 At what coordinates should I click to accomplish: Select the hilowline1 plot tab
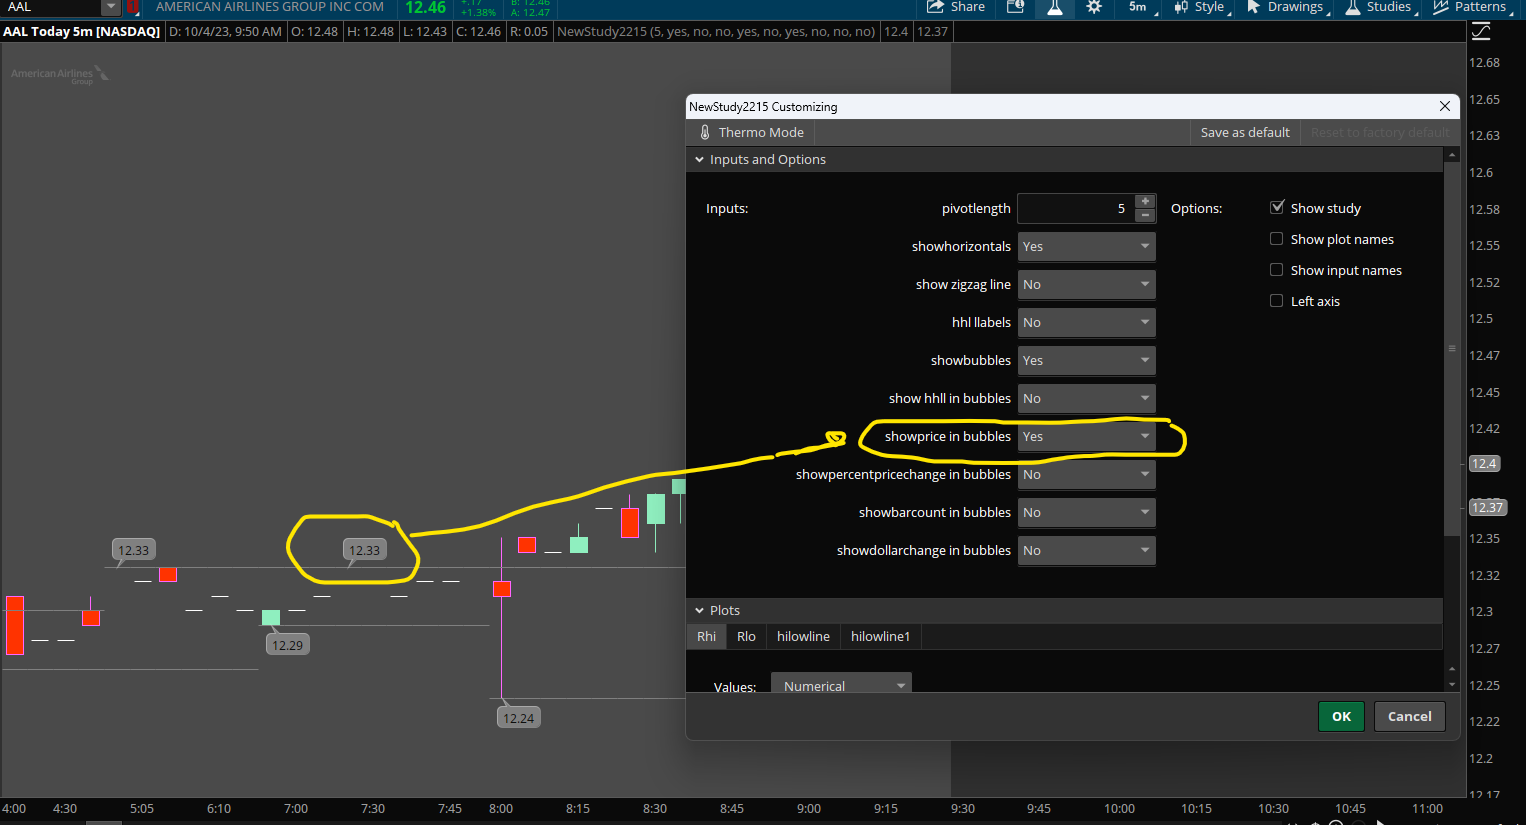click(880, 637)
